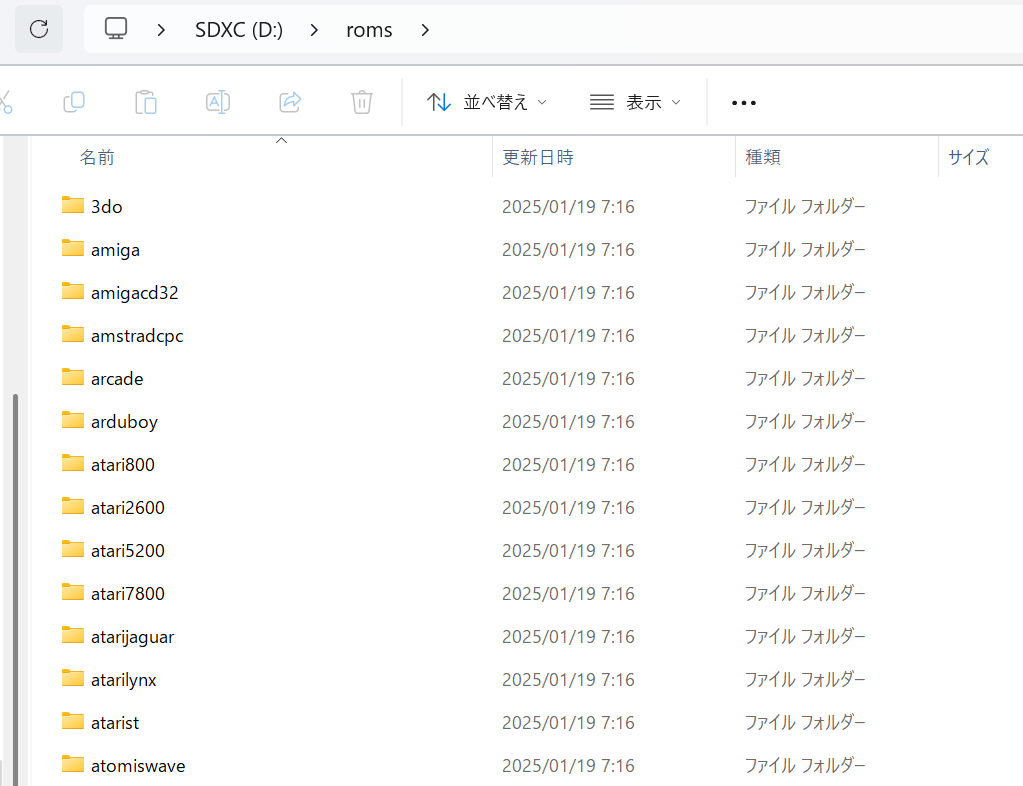Select the atari800 folder icon
This screenshot has height=786, width=1023.
point(73,463)
